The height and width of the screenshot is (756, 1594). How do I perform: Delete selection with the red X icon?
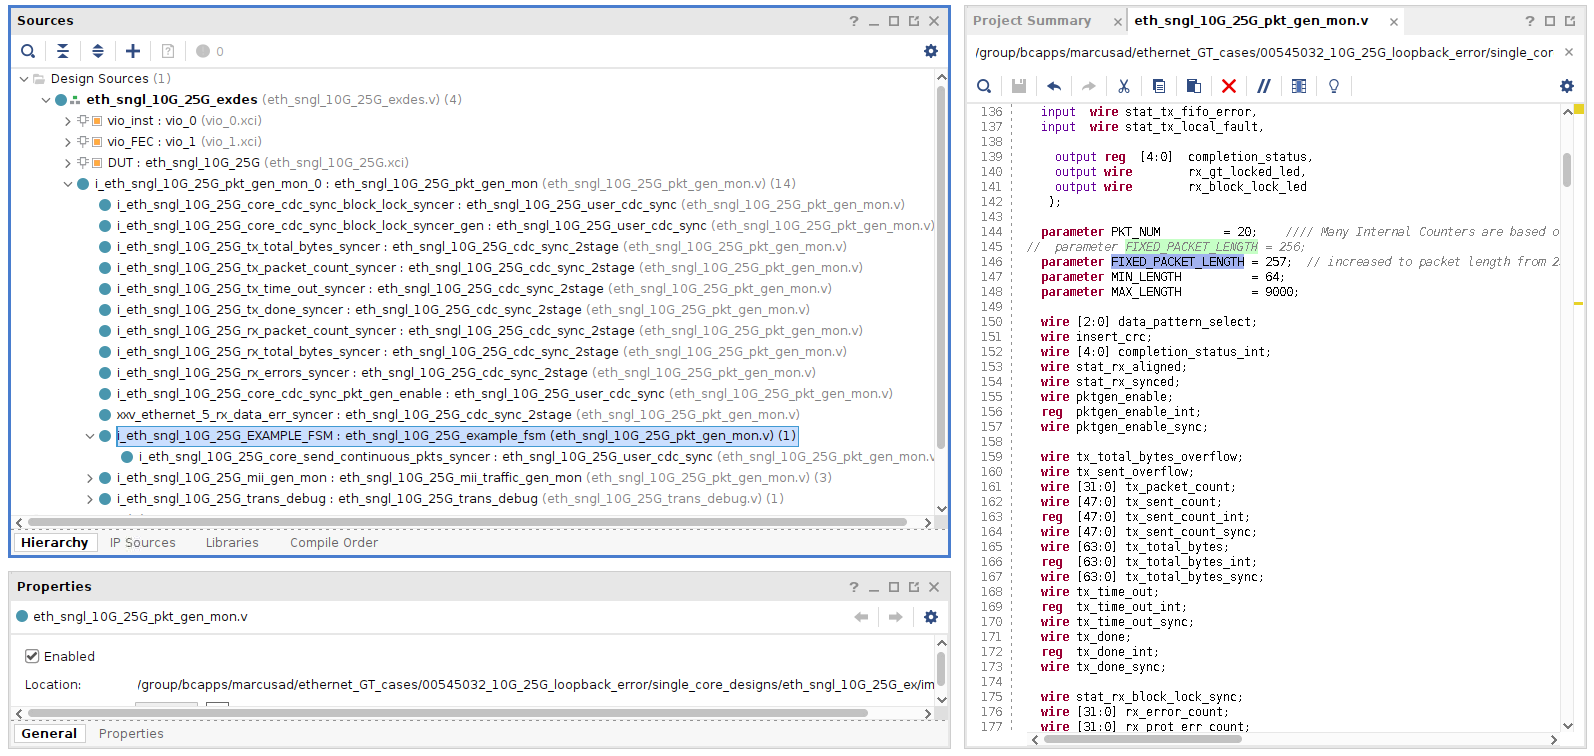1229,86
